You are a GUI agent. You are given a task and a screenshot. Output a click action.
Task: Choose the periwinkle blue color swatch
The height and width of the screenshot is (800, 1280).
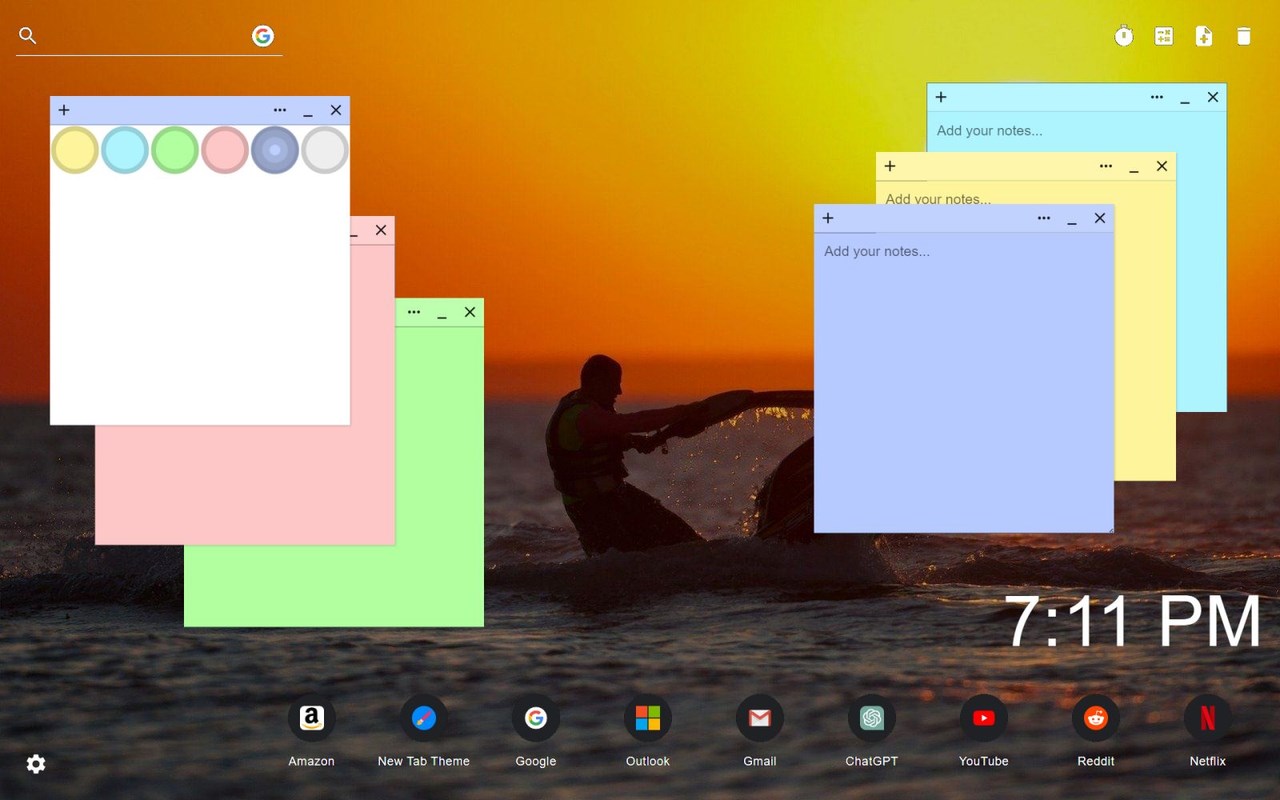[275, 150]
